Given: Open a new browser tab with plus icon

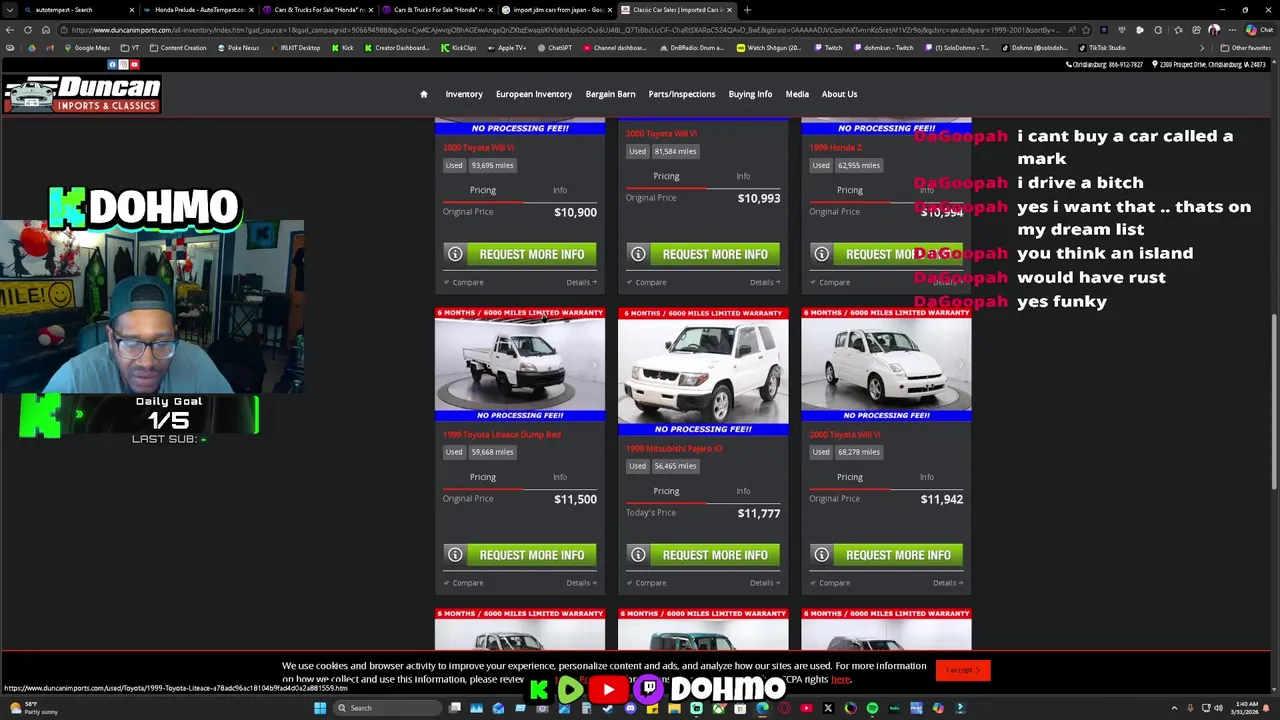Looking at the screenshot, I should tap(747, 10).
